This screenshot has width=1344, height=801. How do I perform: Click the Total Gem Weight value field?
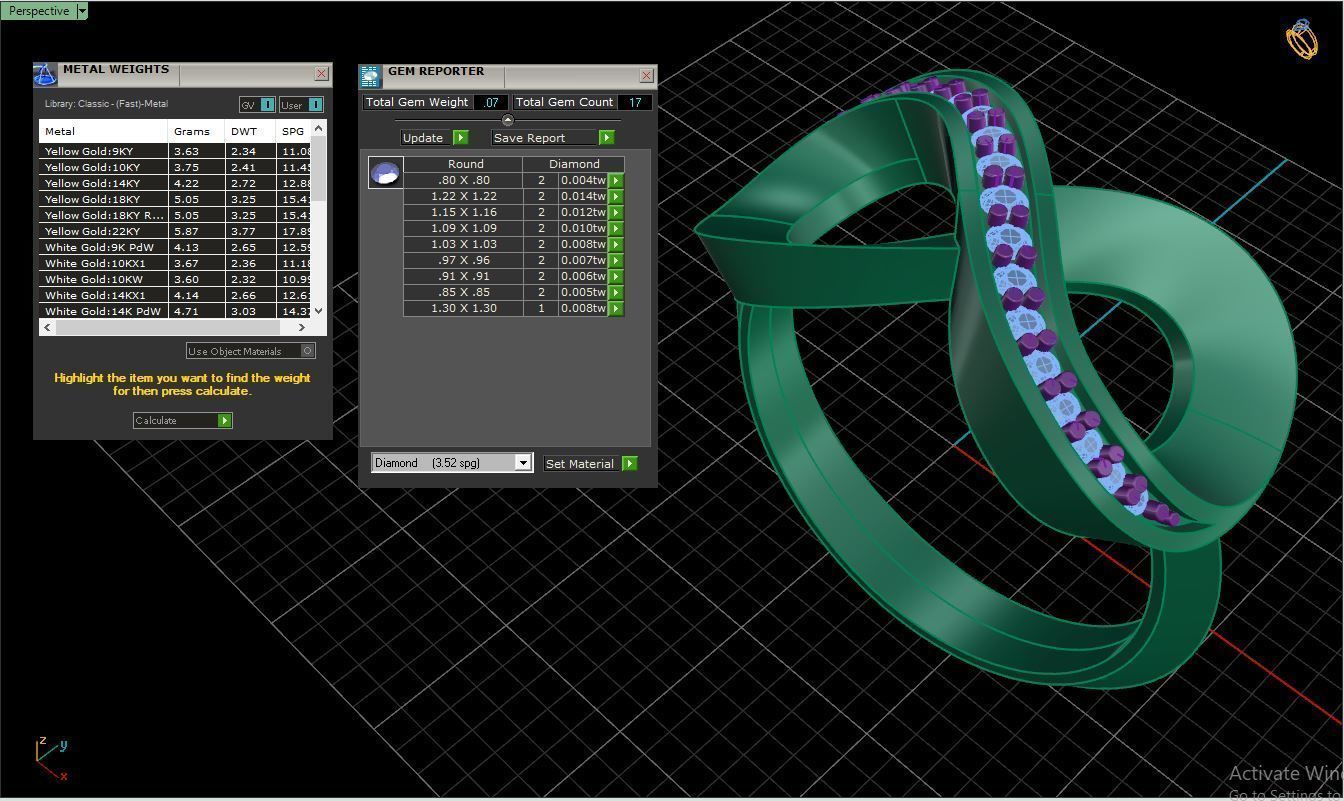[x=491, y=102]
